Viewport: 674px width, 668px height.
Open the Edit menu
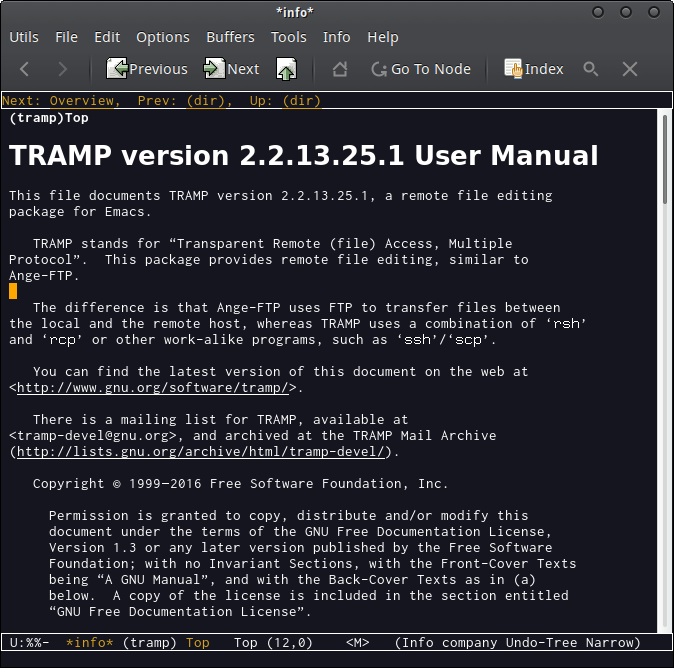click(x=107, y=37)
